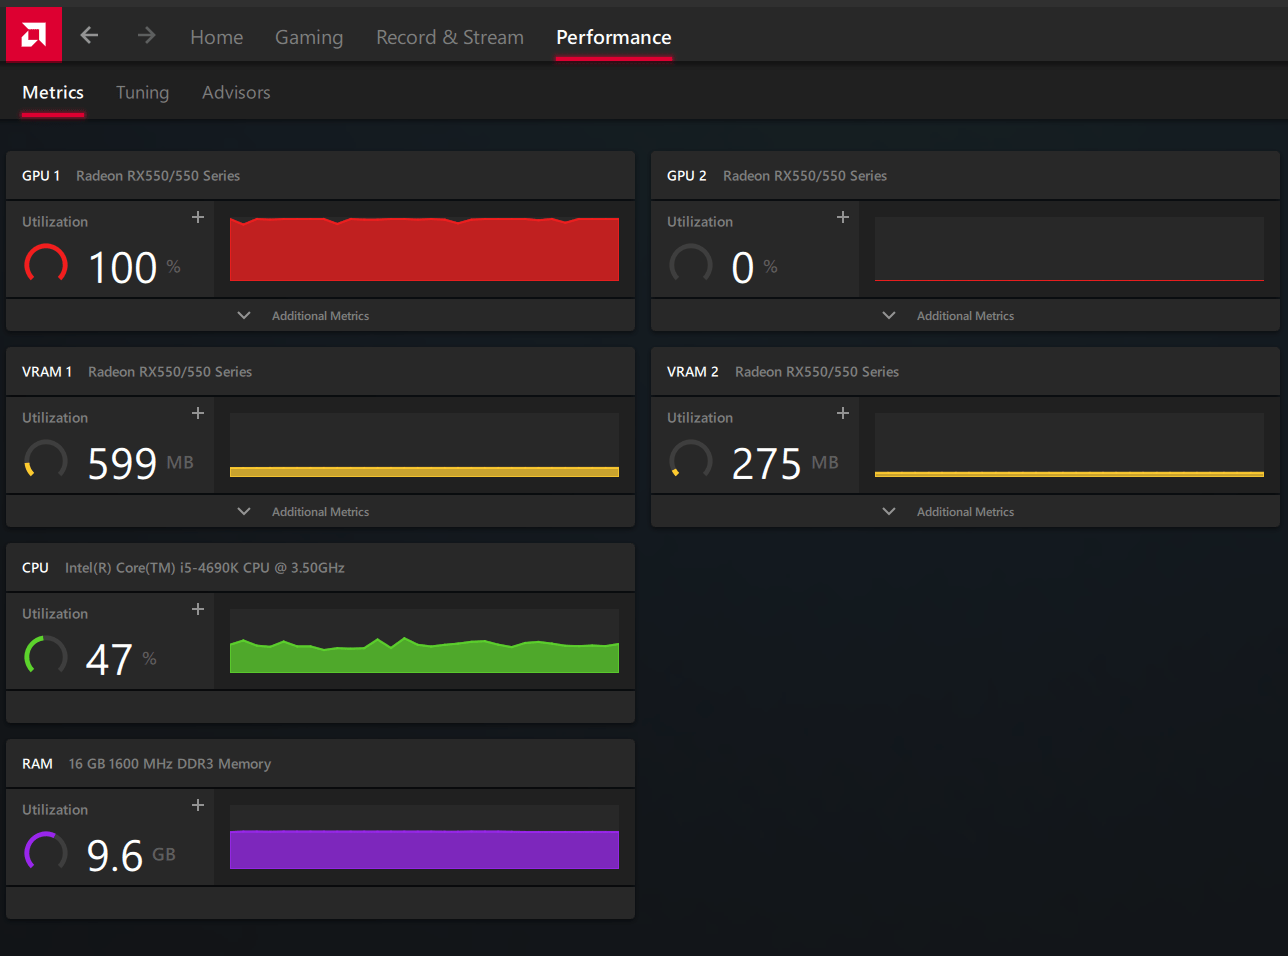The height and width of the screenshot is (956, 1288).
Task: Open the Advisors sub-tab
Action: pyautogui.click(x=236, y=92)
